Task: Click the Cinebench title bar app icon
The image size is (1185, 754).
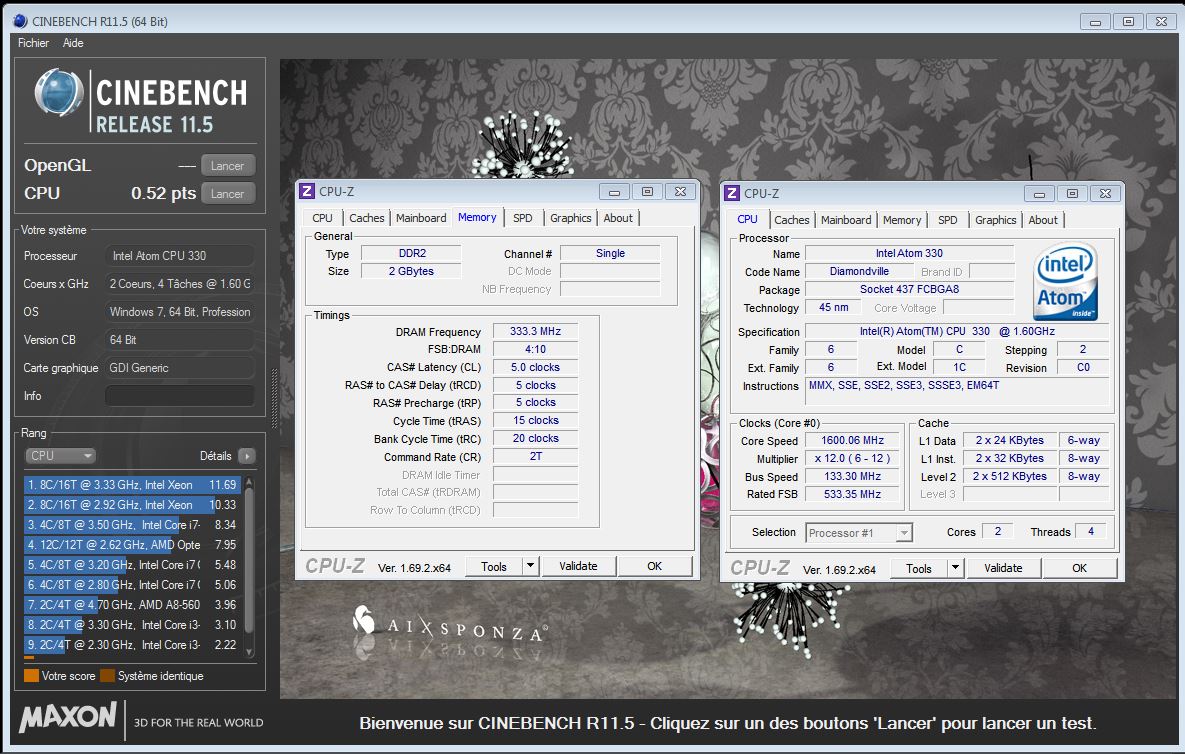Action: click(20, 21)
